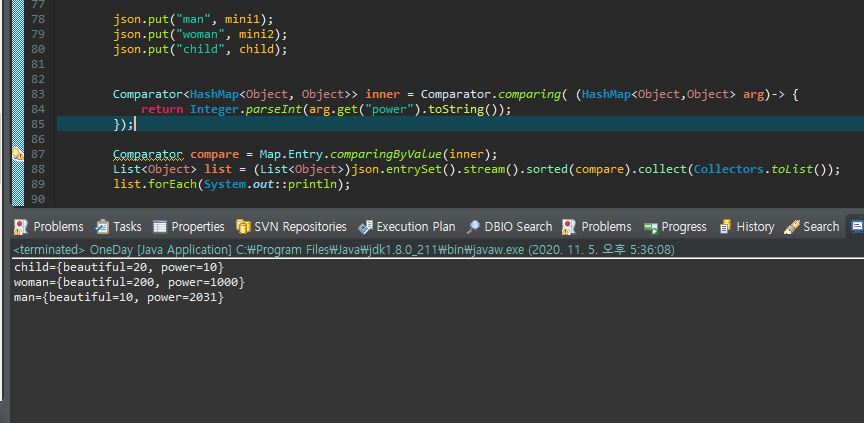
Task: Click the warning marker beside line 87
Action: point(18,154)
